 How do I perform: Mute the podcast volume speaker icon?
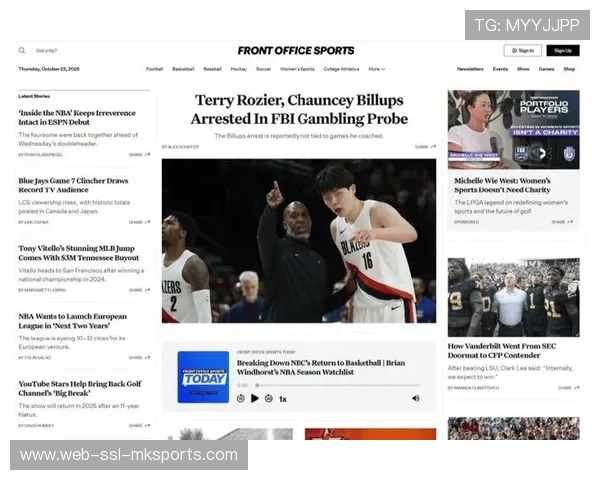pyautogui.click(x=416, y=398)
